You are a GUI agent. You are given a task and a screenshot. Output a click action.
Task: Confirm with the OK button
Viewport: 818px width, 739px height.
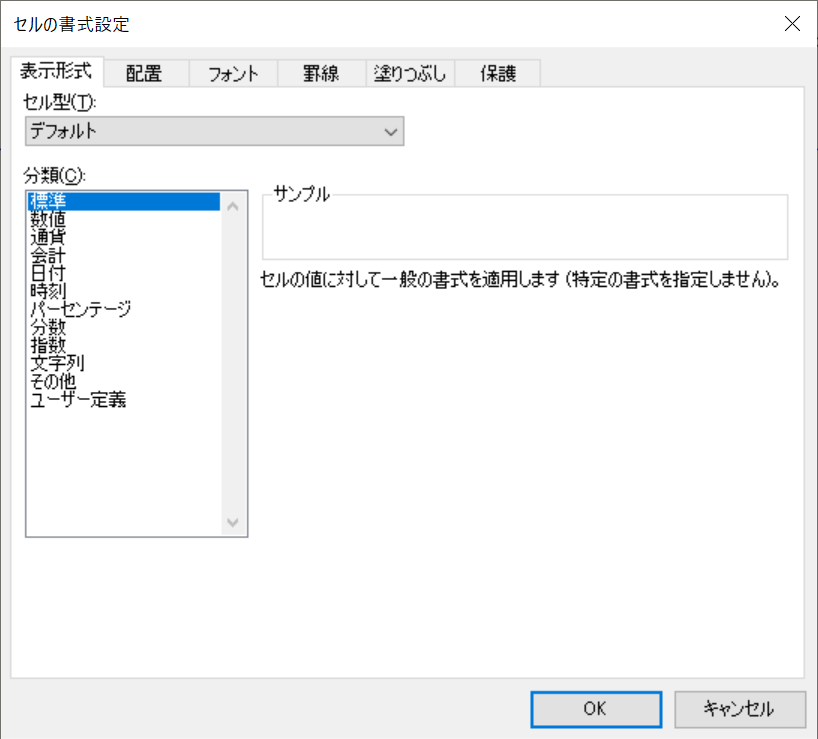click(596, 709)
